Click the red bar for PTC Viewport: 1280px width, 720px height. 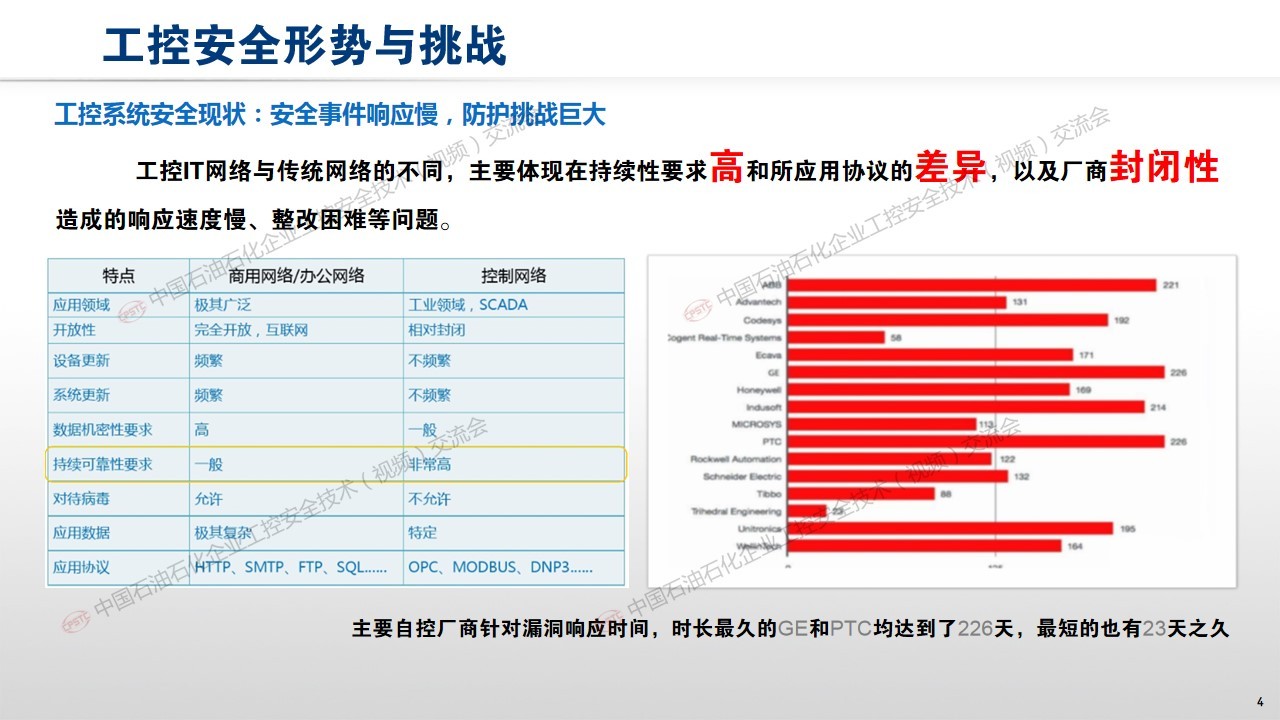(x=976, y=441)
